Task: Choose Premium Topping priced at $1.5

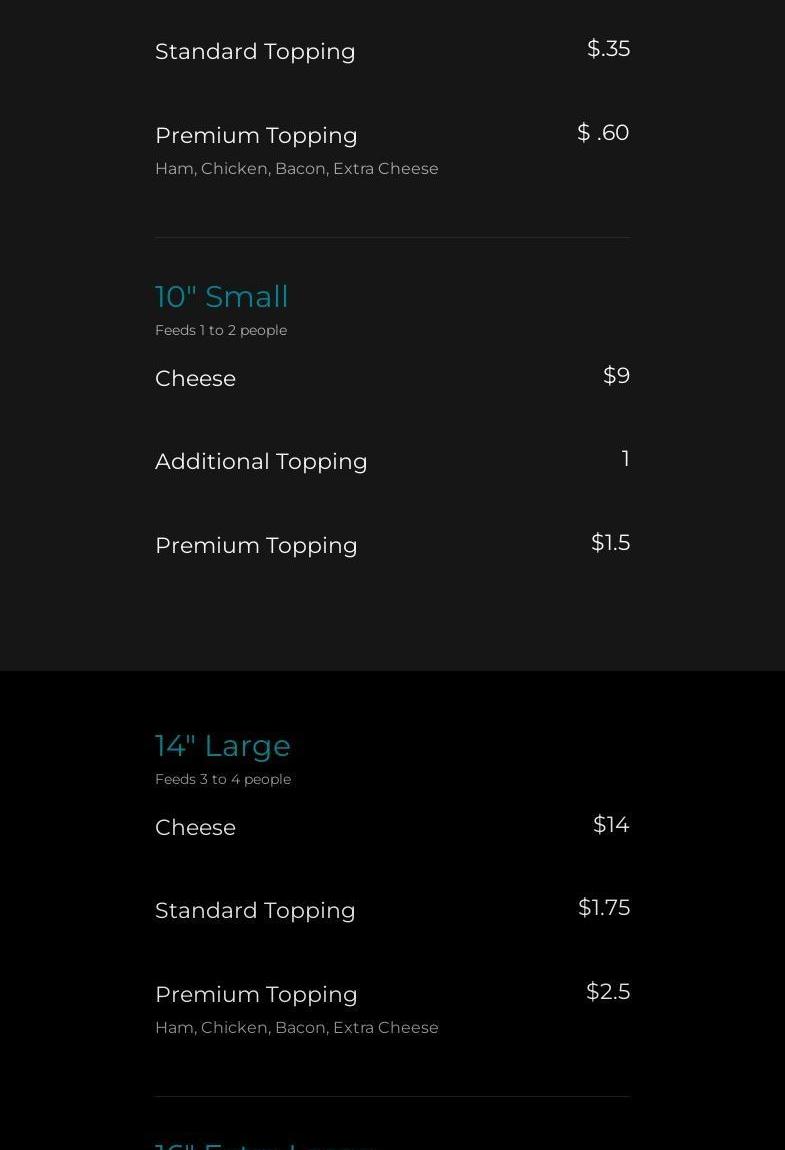Action: (256, 546)
